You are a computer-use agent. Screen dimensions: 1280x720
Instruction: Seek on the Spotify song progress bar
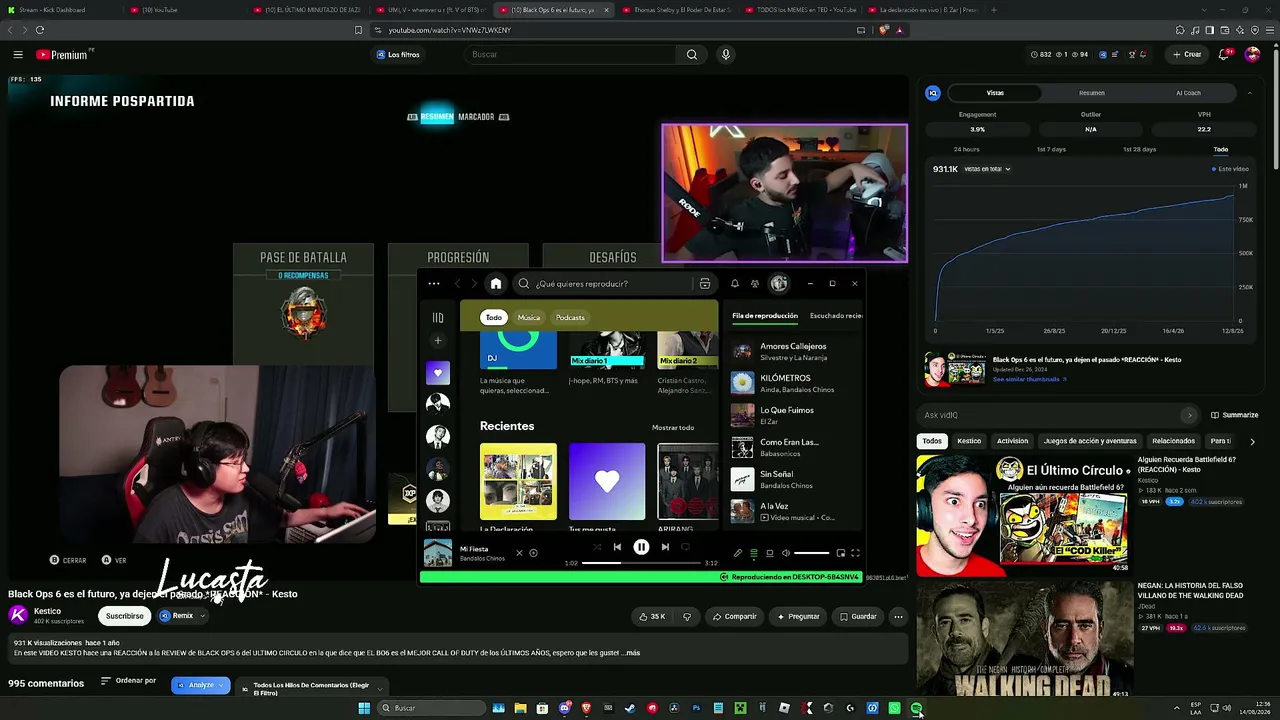click(x=641, y=563)
